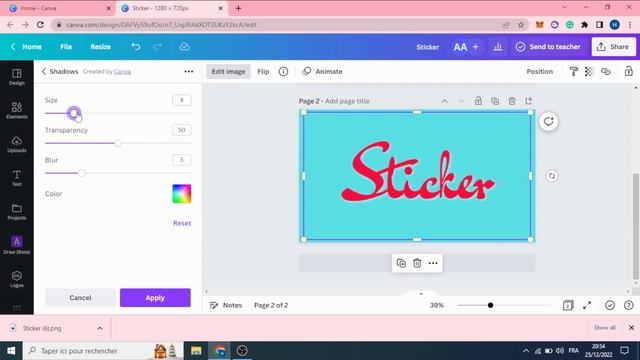Open Shadows panel more options

pos(189,71)
